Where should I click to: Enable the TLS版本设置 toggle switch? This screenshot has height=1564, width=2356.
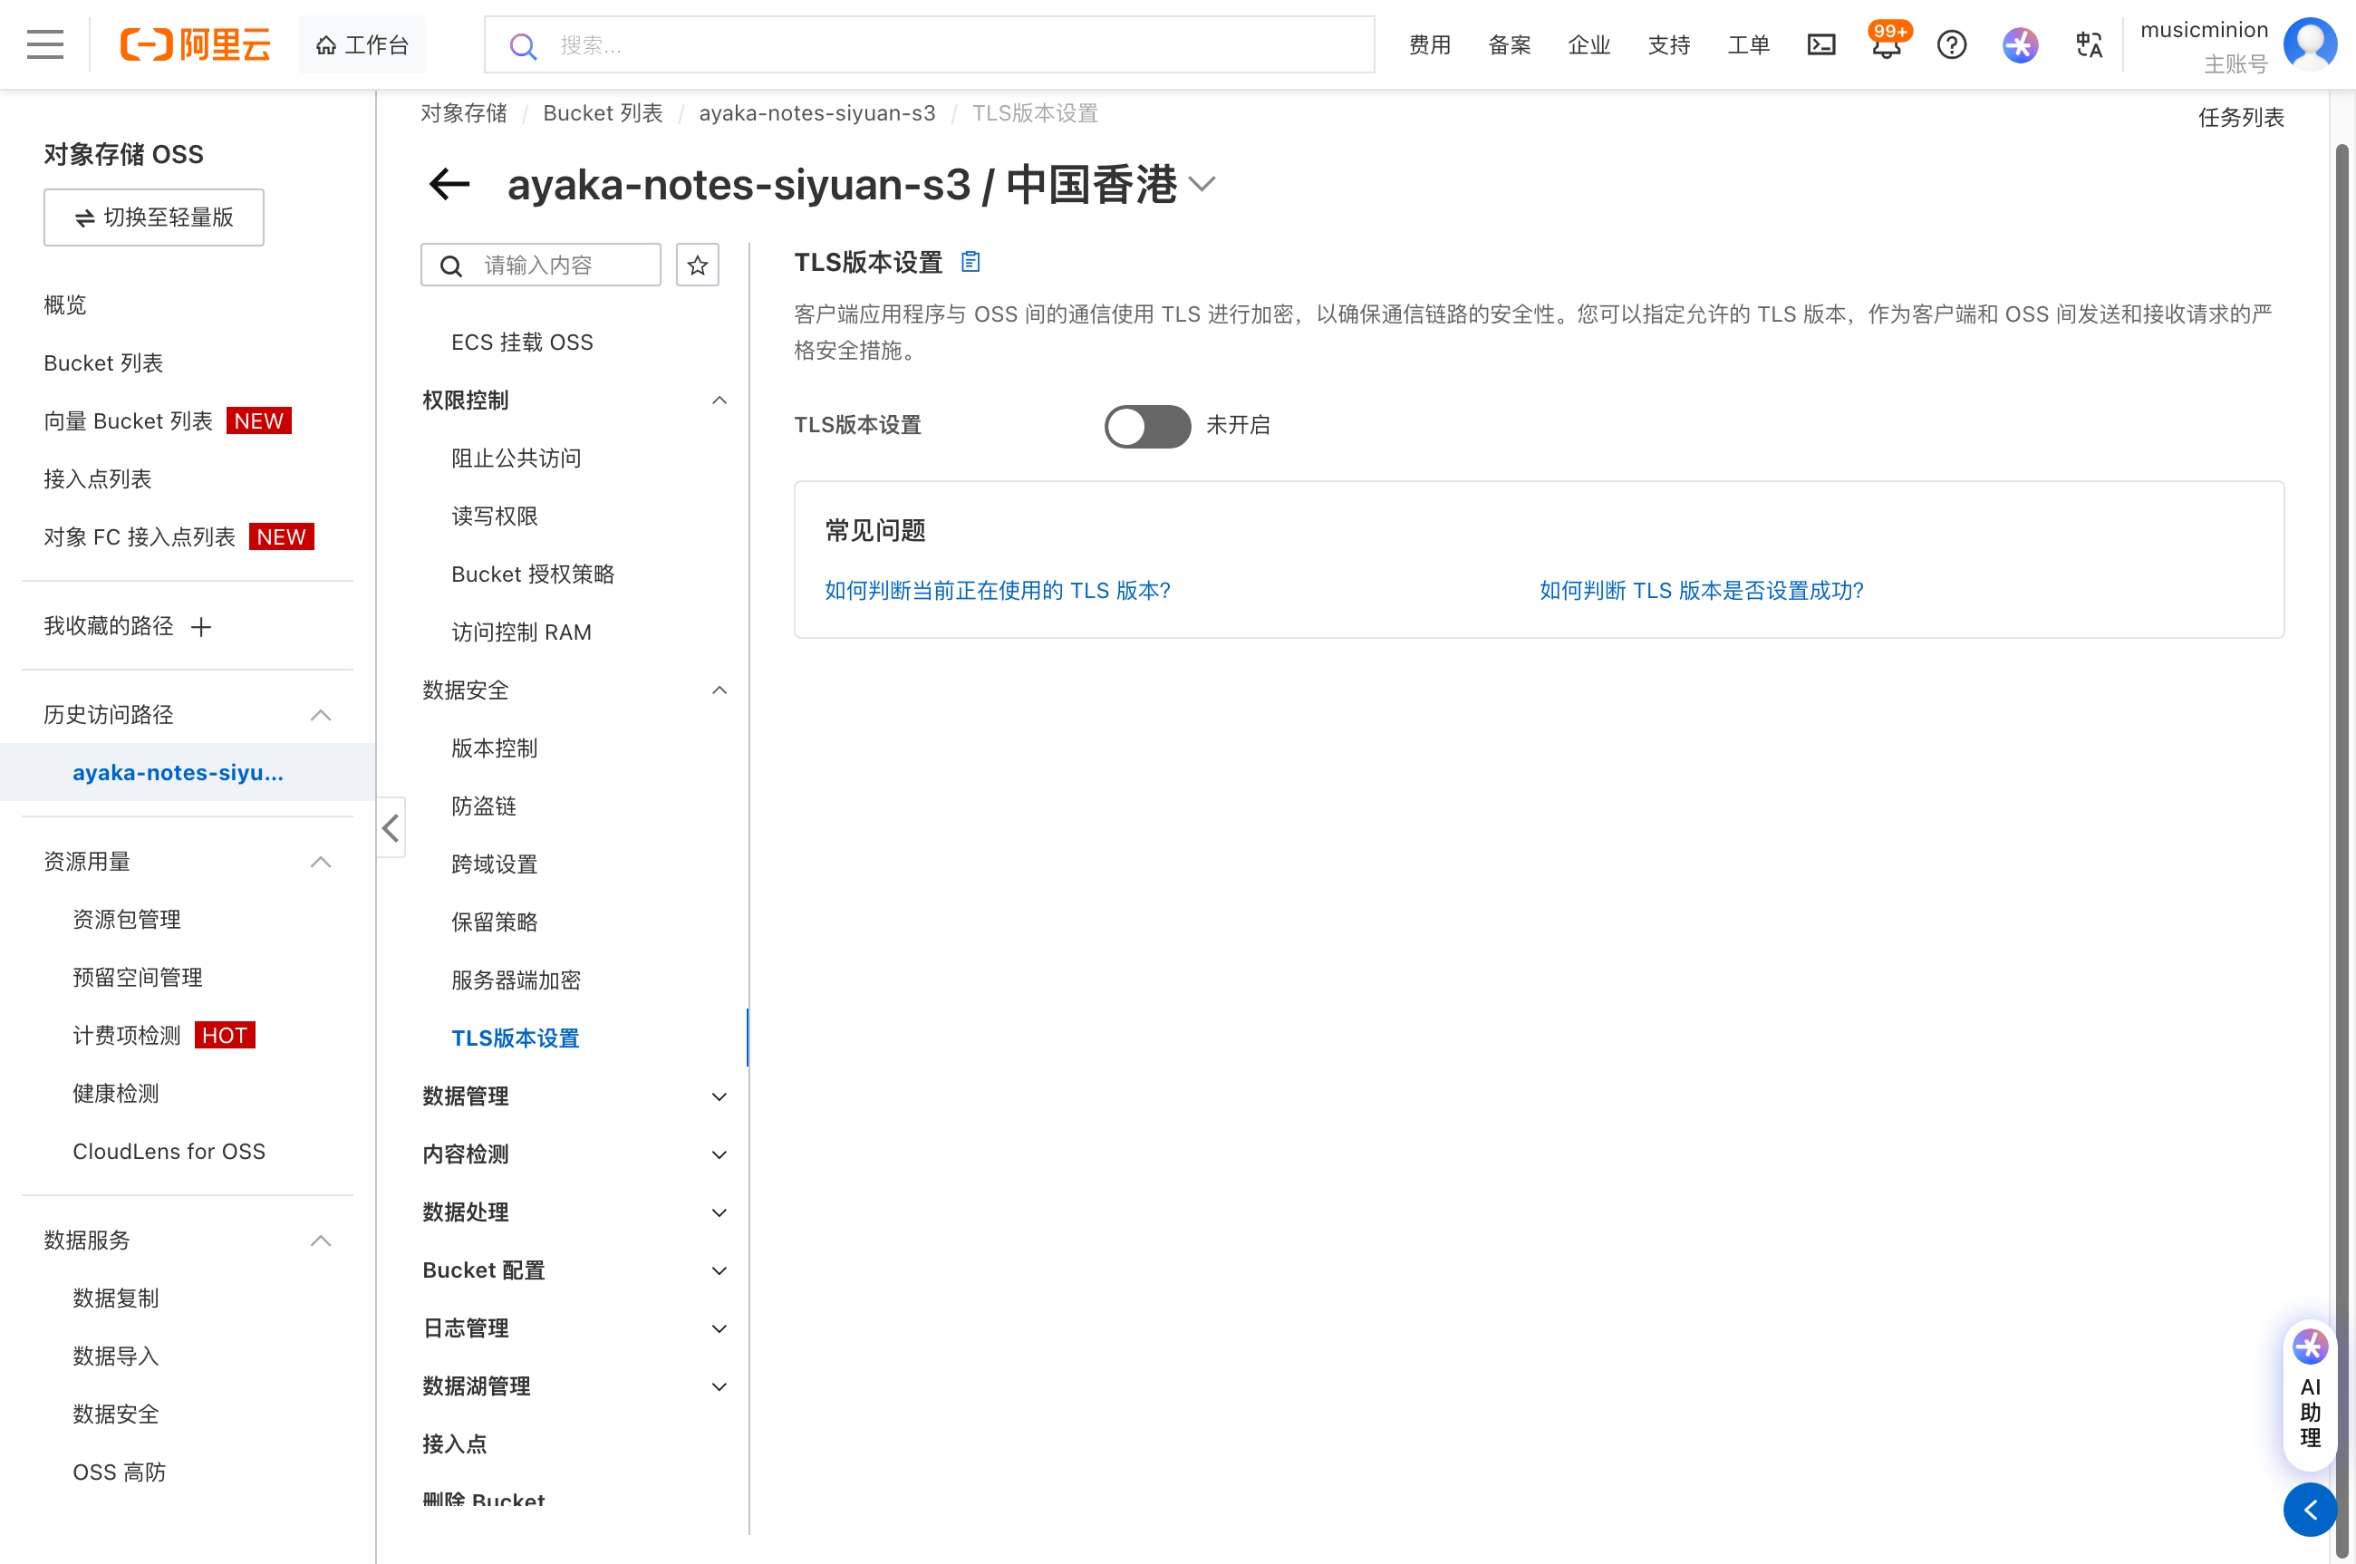[x=1147, y=426]
